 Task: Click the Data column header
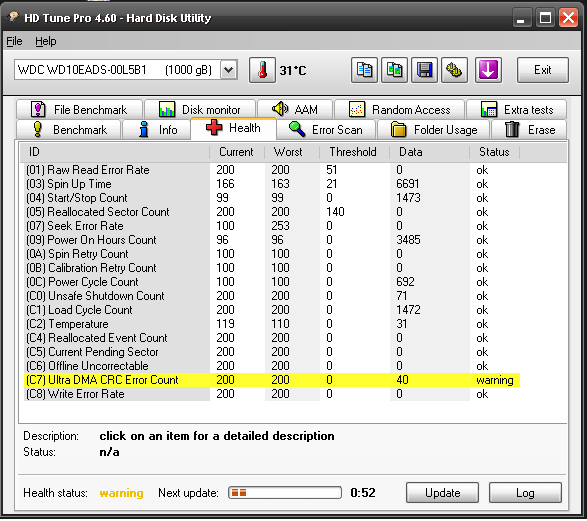(429, 152)
